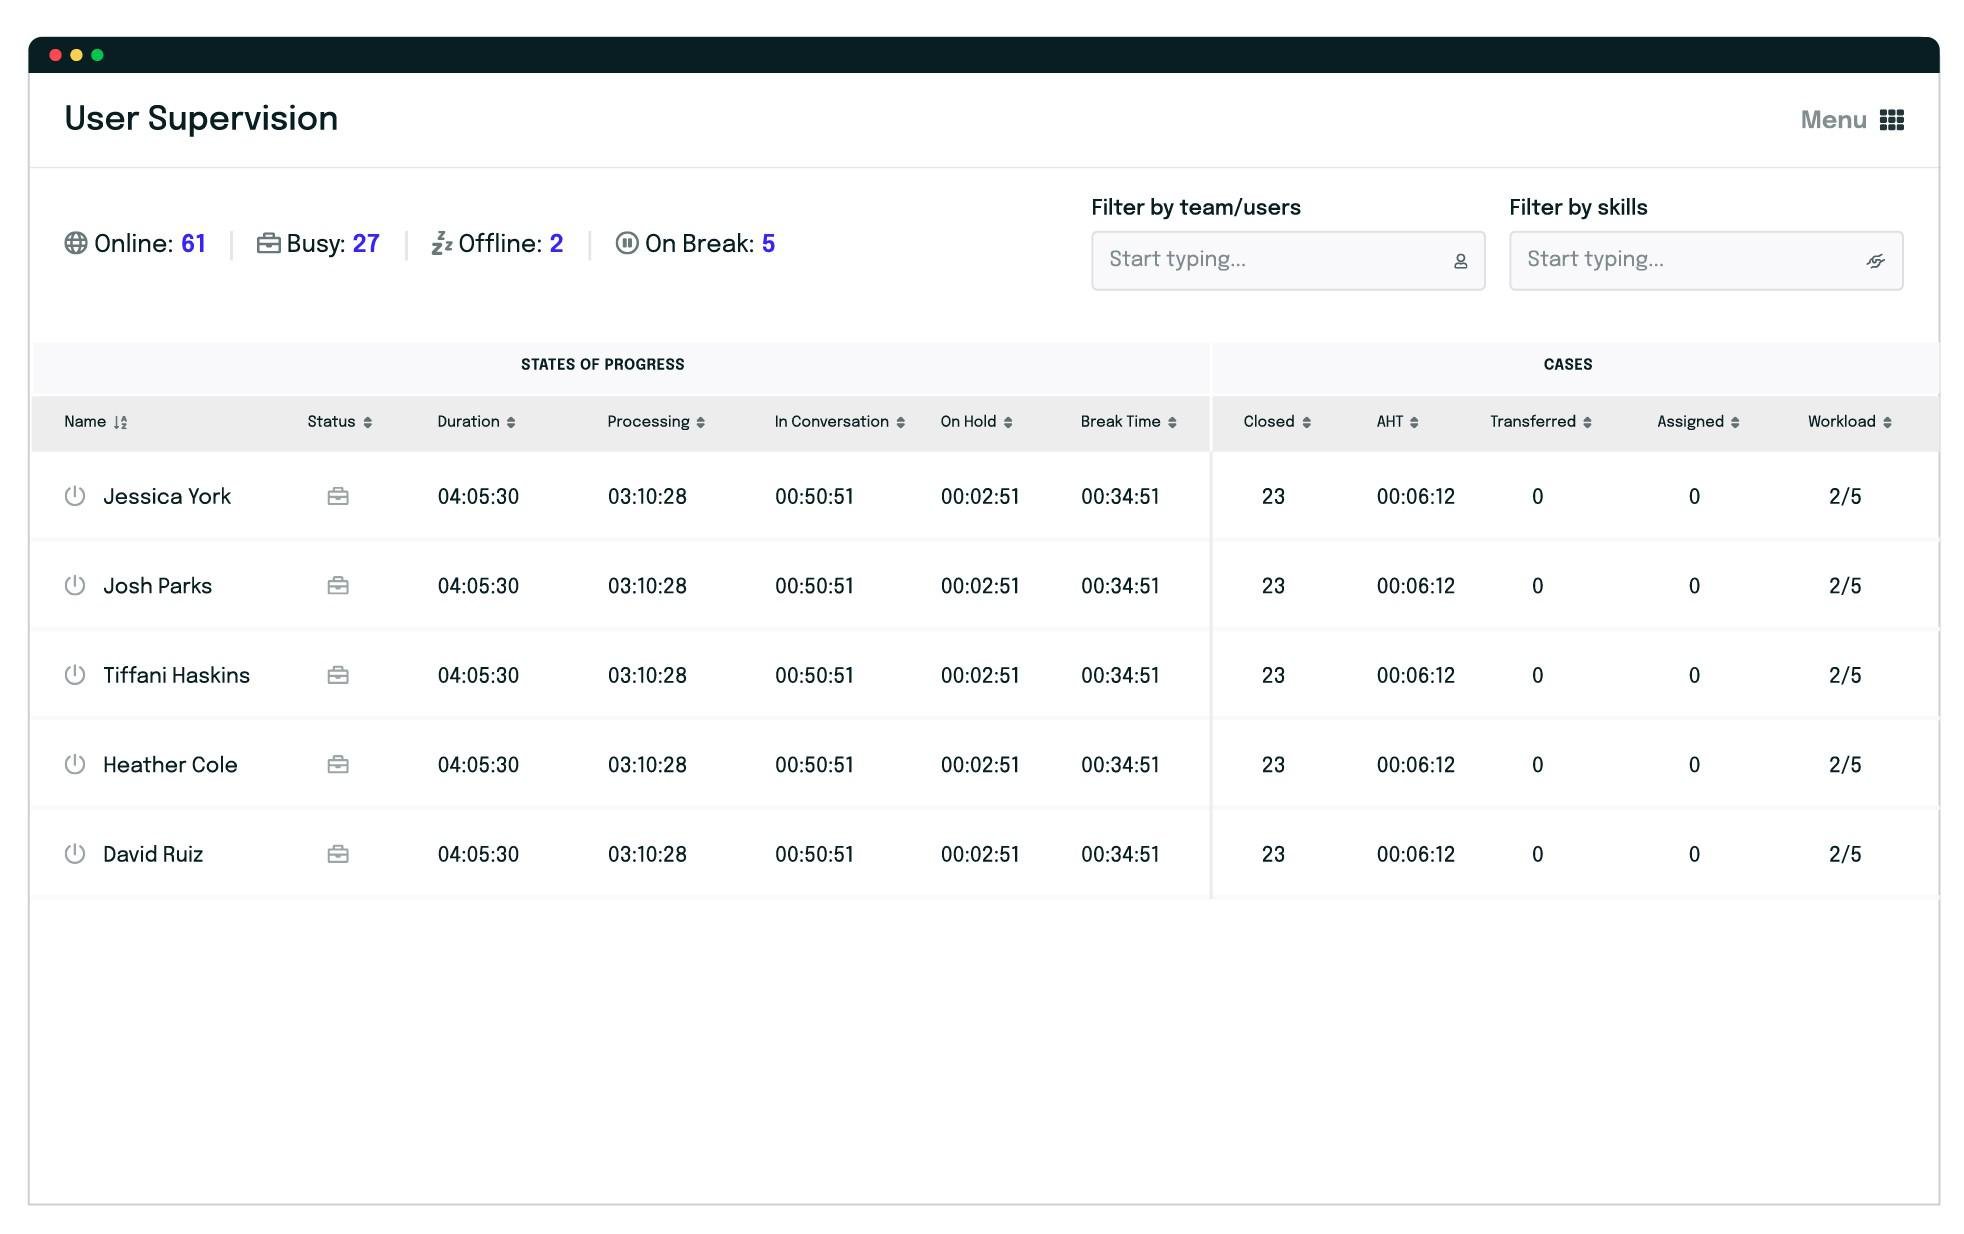Open Heather Cole's user row
This screenshot has width=1964, height=1234.
point(984,765)
